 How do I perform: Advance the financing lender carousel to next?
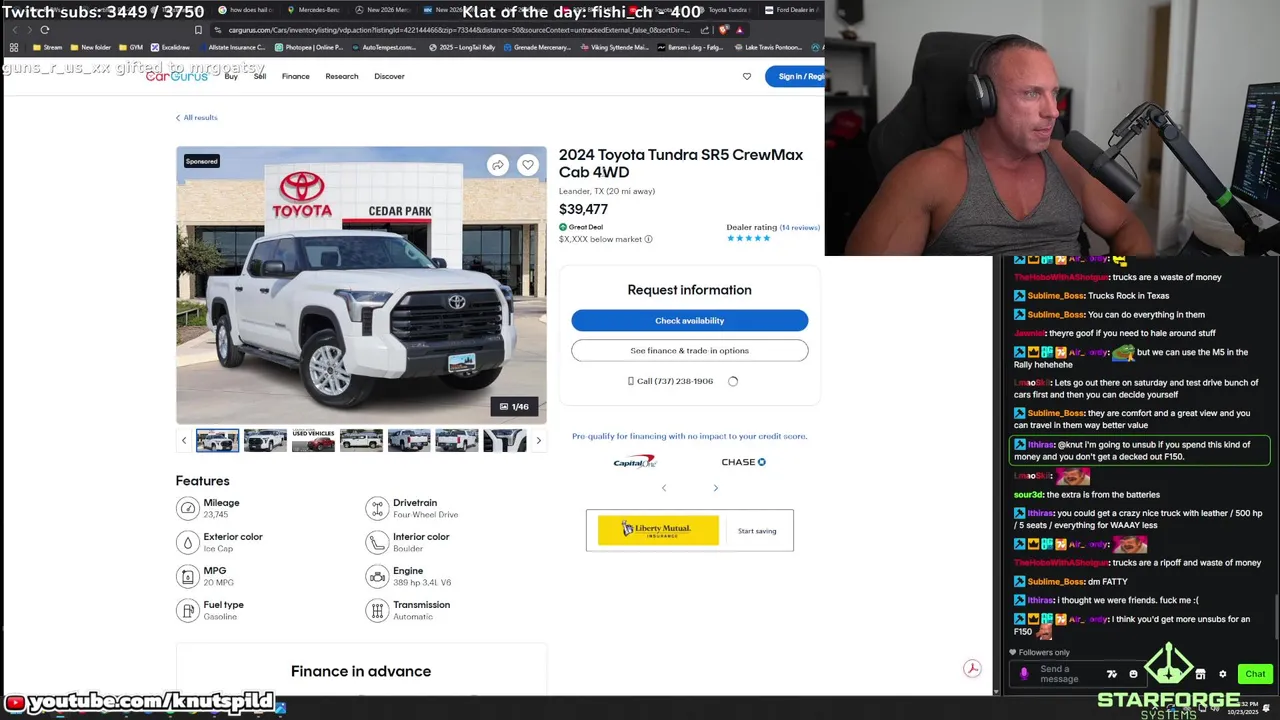point(715,488)
